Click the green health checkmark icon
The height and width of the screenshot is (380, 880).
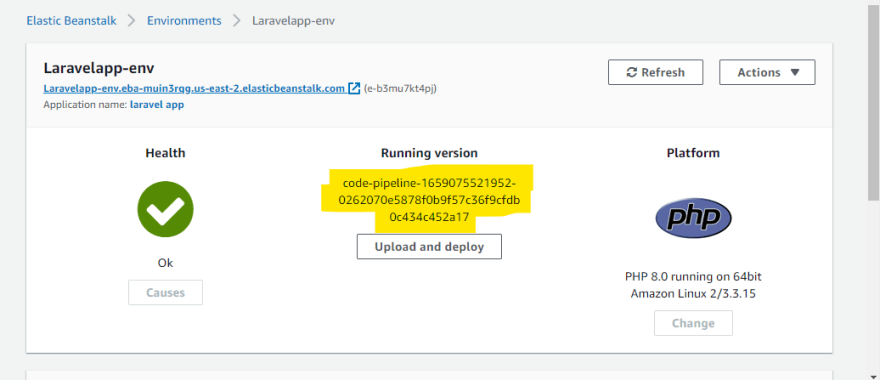166,209
